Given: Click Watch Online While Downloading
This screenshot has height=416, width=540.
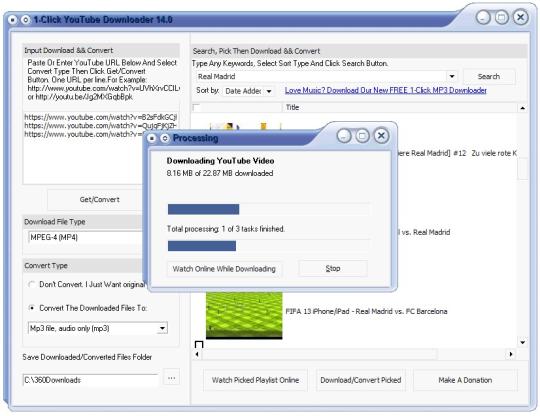Looking at the screenshot, I should (x=224, y=269).
